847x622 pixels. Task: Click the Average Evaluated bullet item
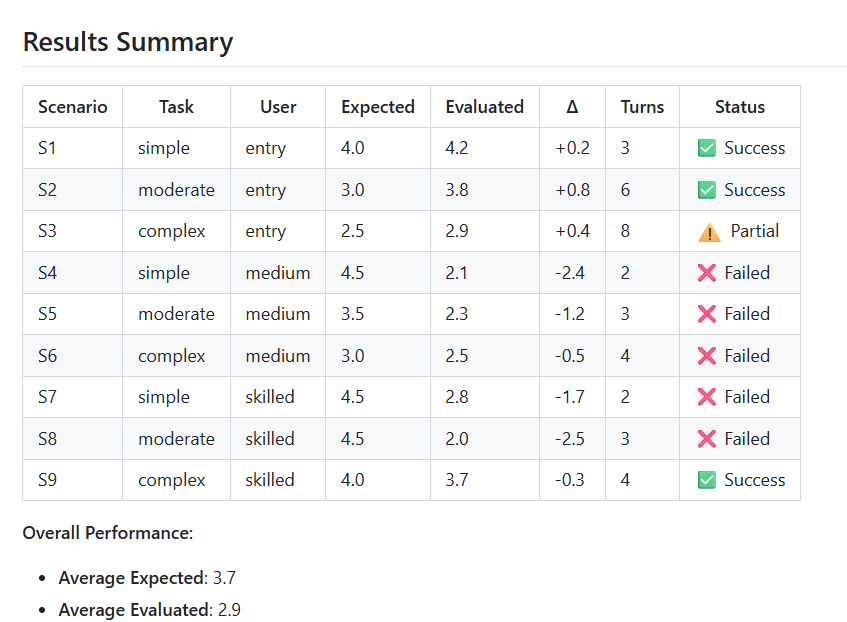[x=150, y=610]
